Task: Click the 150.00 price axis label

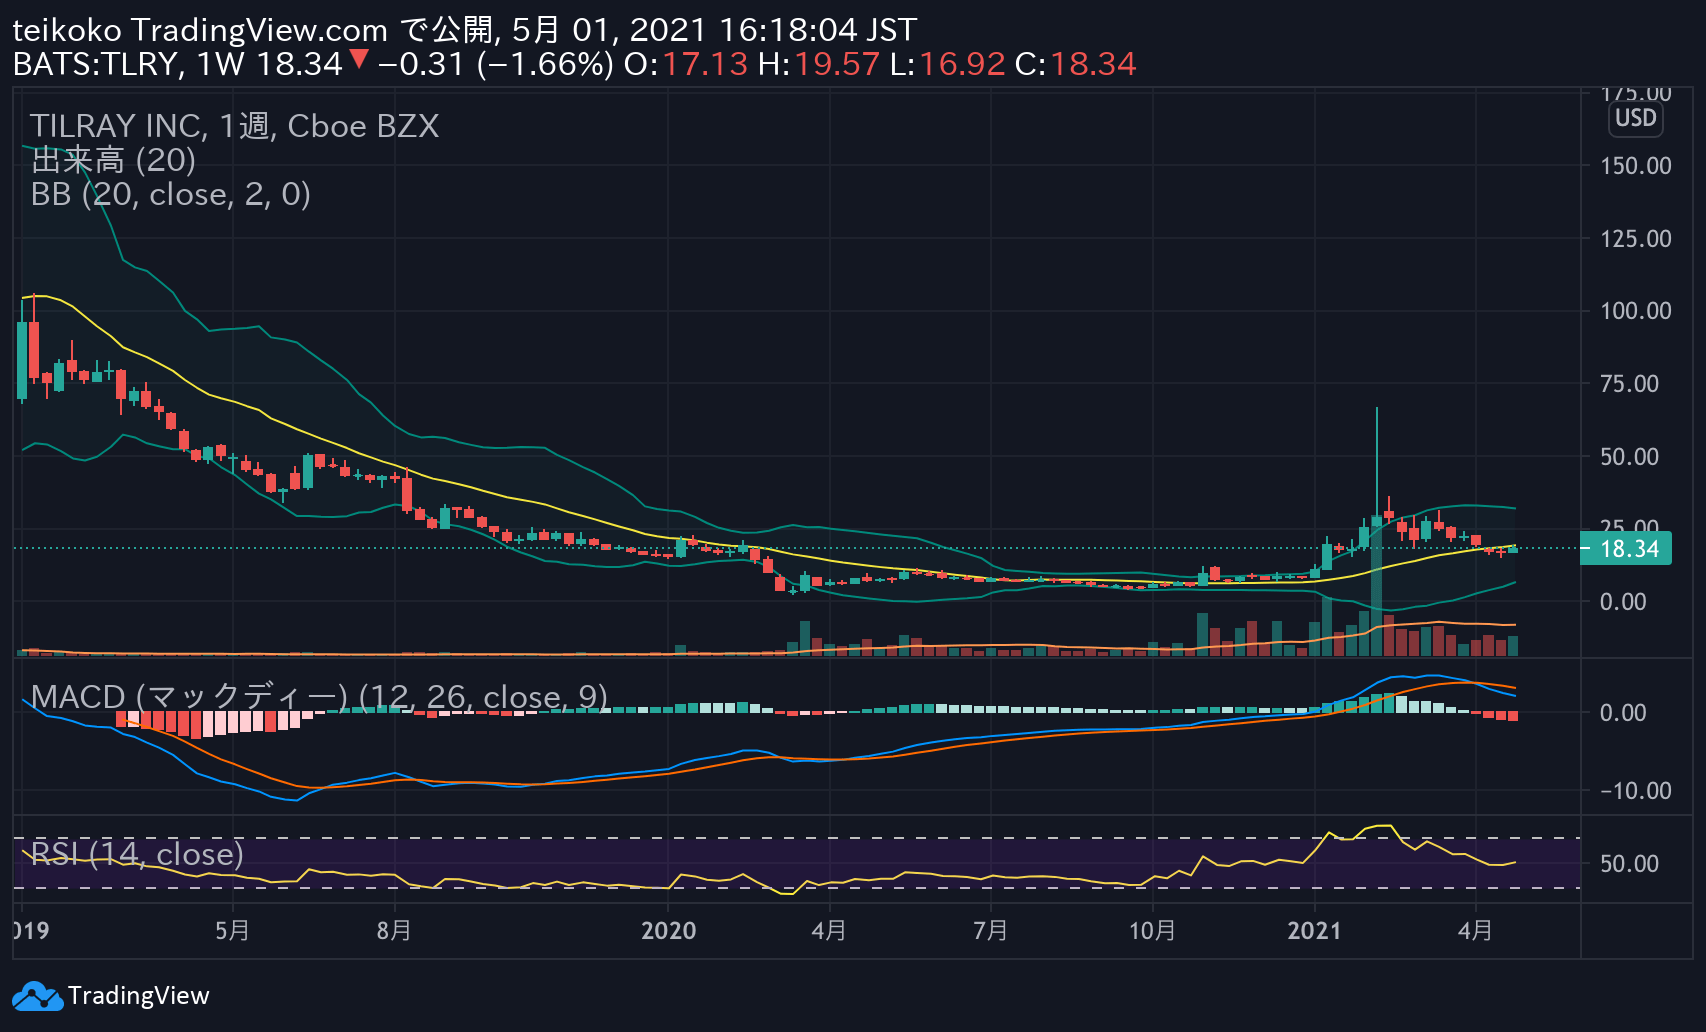Action: 1635,166
